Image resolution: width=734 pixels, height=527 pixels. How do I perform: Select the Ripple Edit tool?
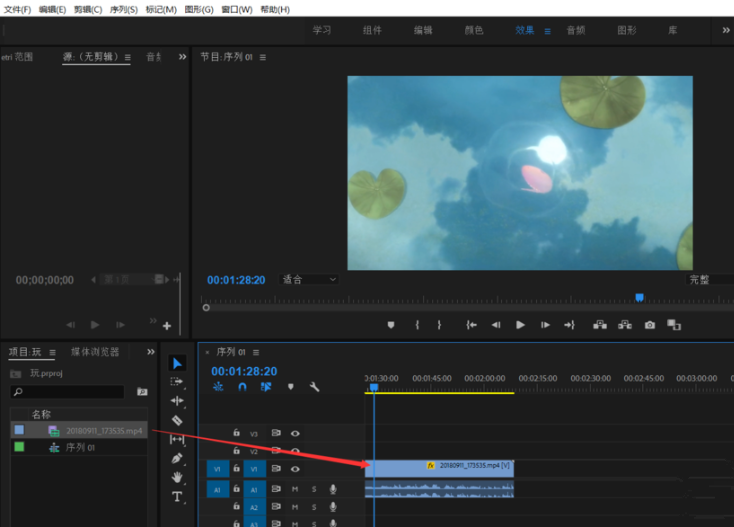(x=177, y=401)
